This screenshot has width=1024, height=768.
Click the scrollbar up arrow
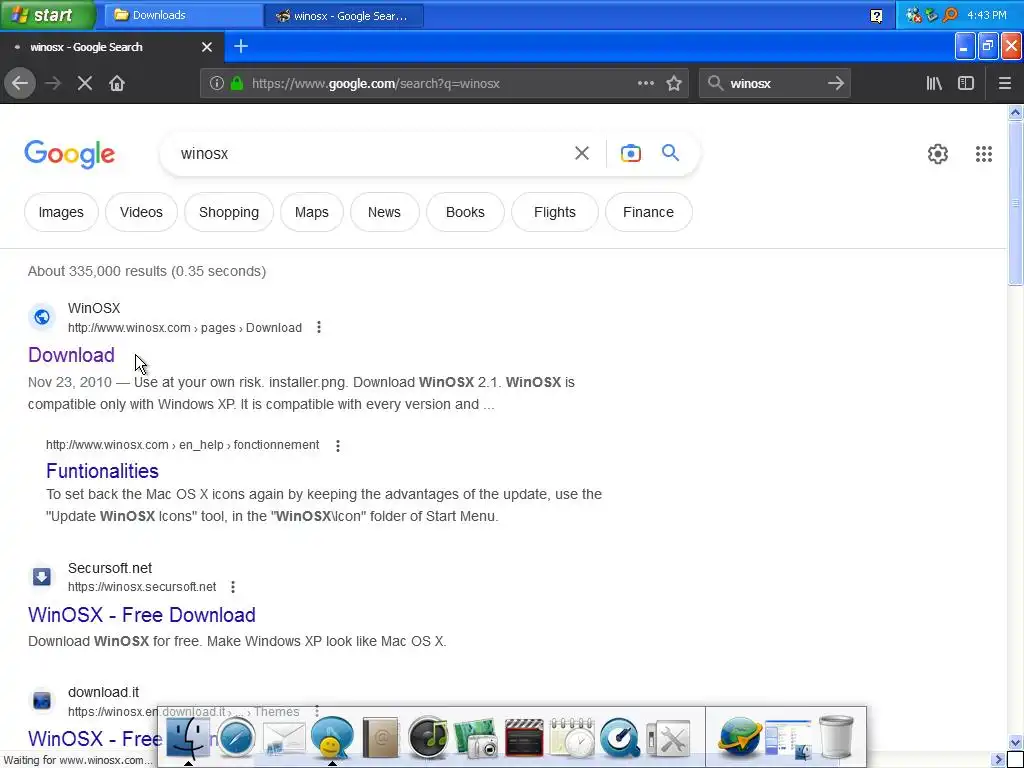point(1015,113)
